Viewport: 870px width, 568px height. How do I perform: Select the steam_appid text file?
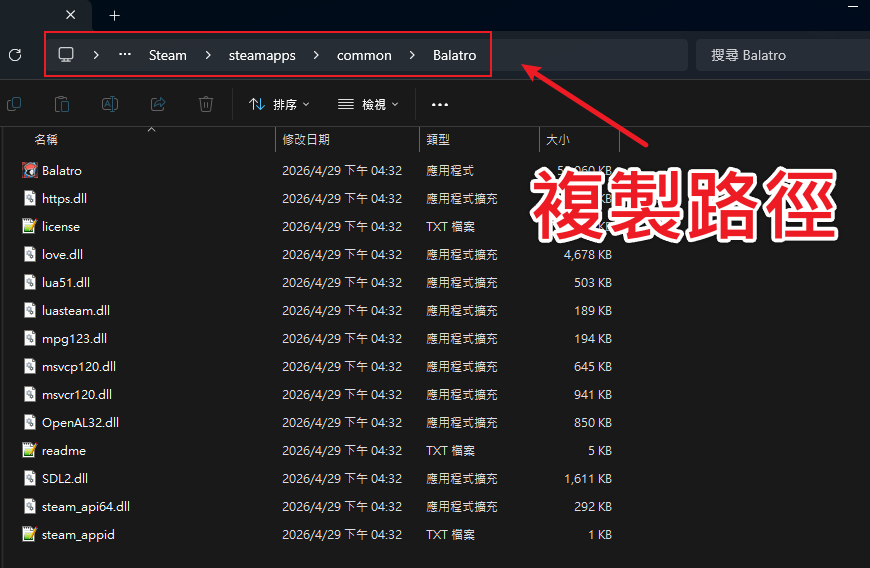coord(78,535)
